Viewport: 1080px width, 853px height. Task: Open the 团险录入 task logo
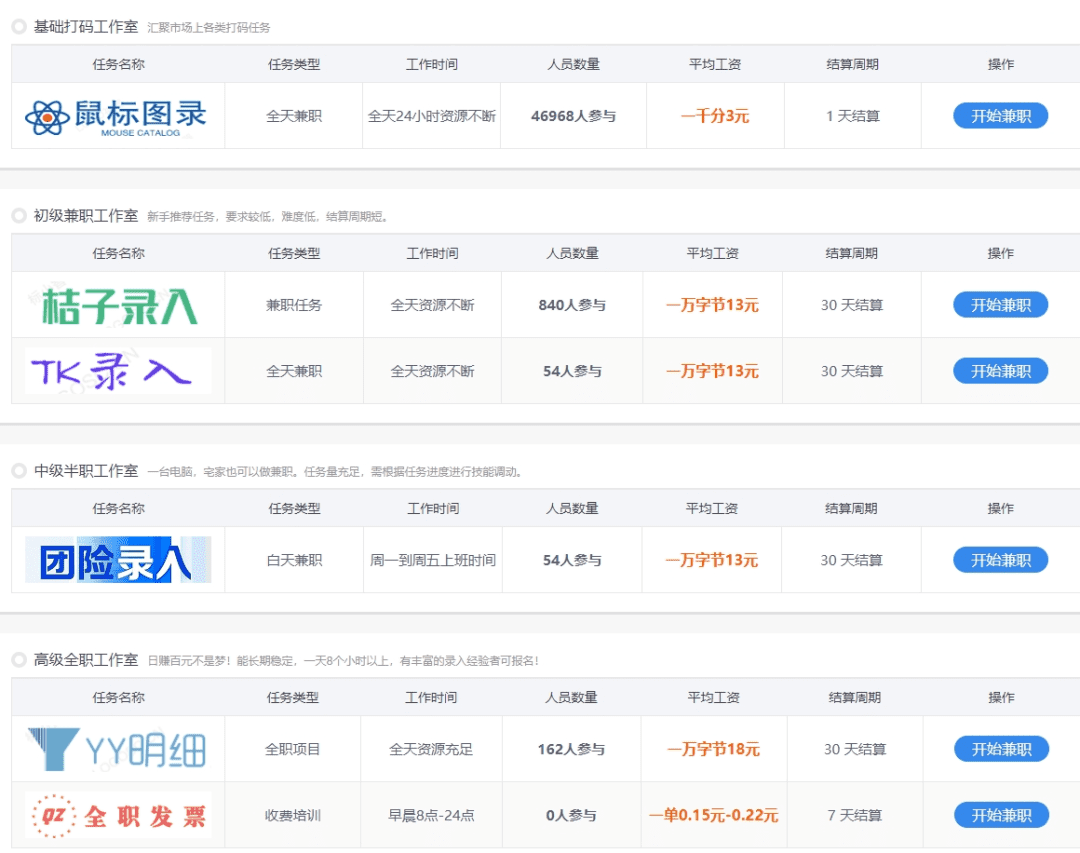click(118, 560)
